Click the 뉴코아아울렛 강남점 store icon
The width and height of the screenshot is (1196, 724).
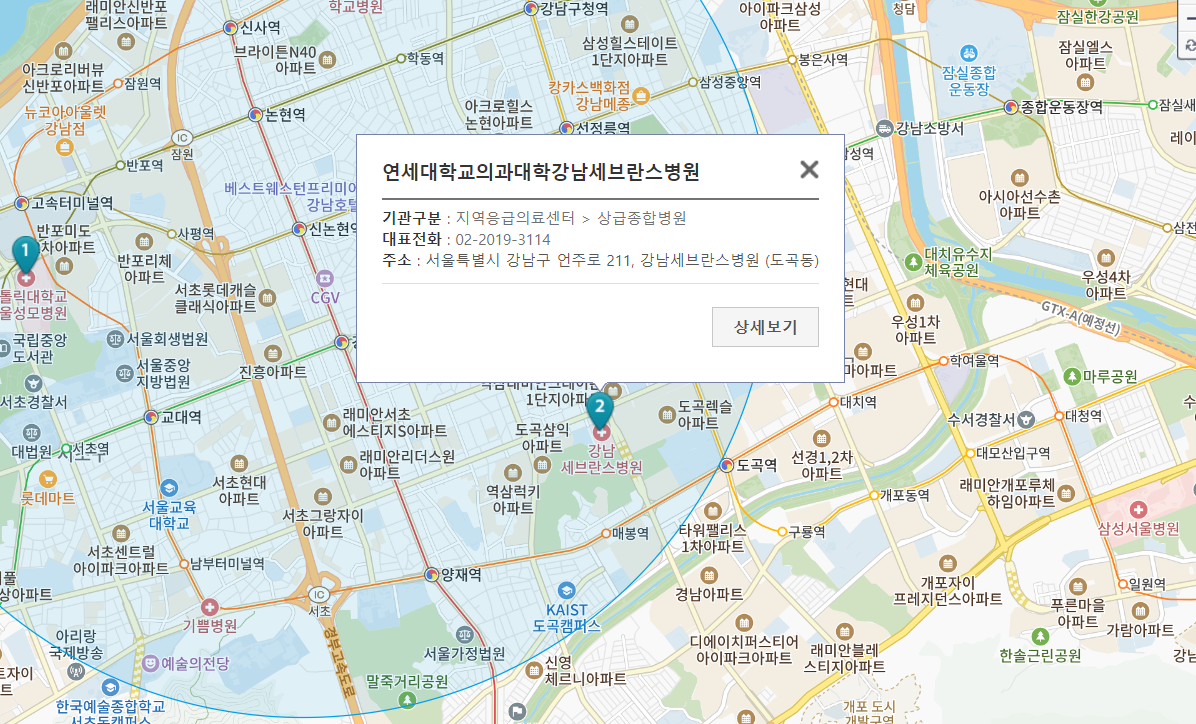(x=65, y=146)
